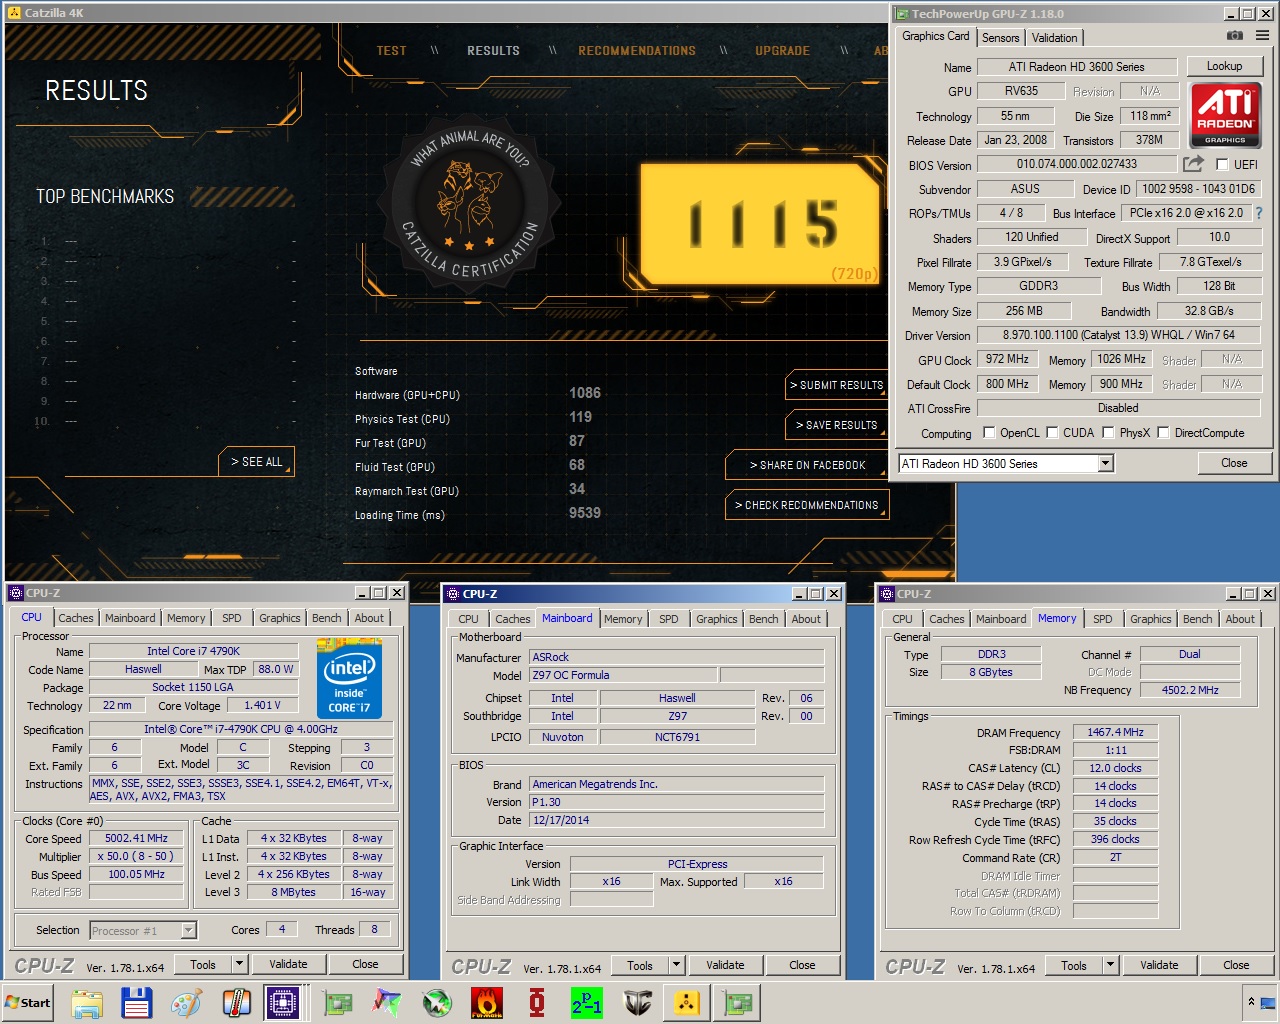Open SPD tab in Memory CPU-Z window

tap(1102, 619)
